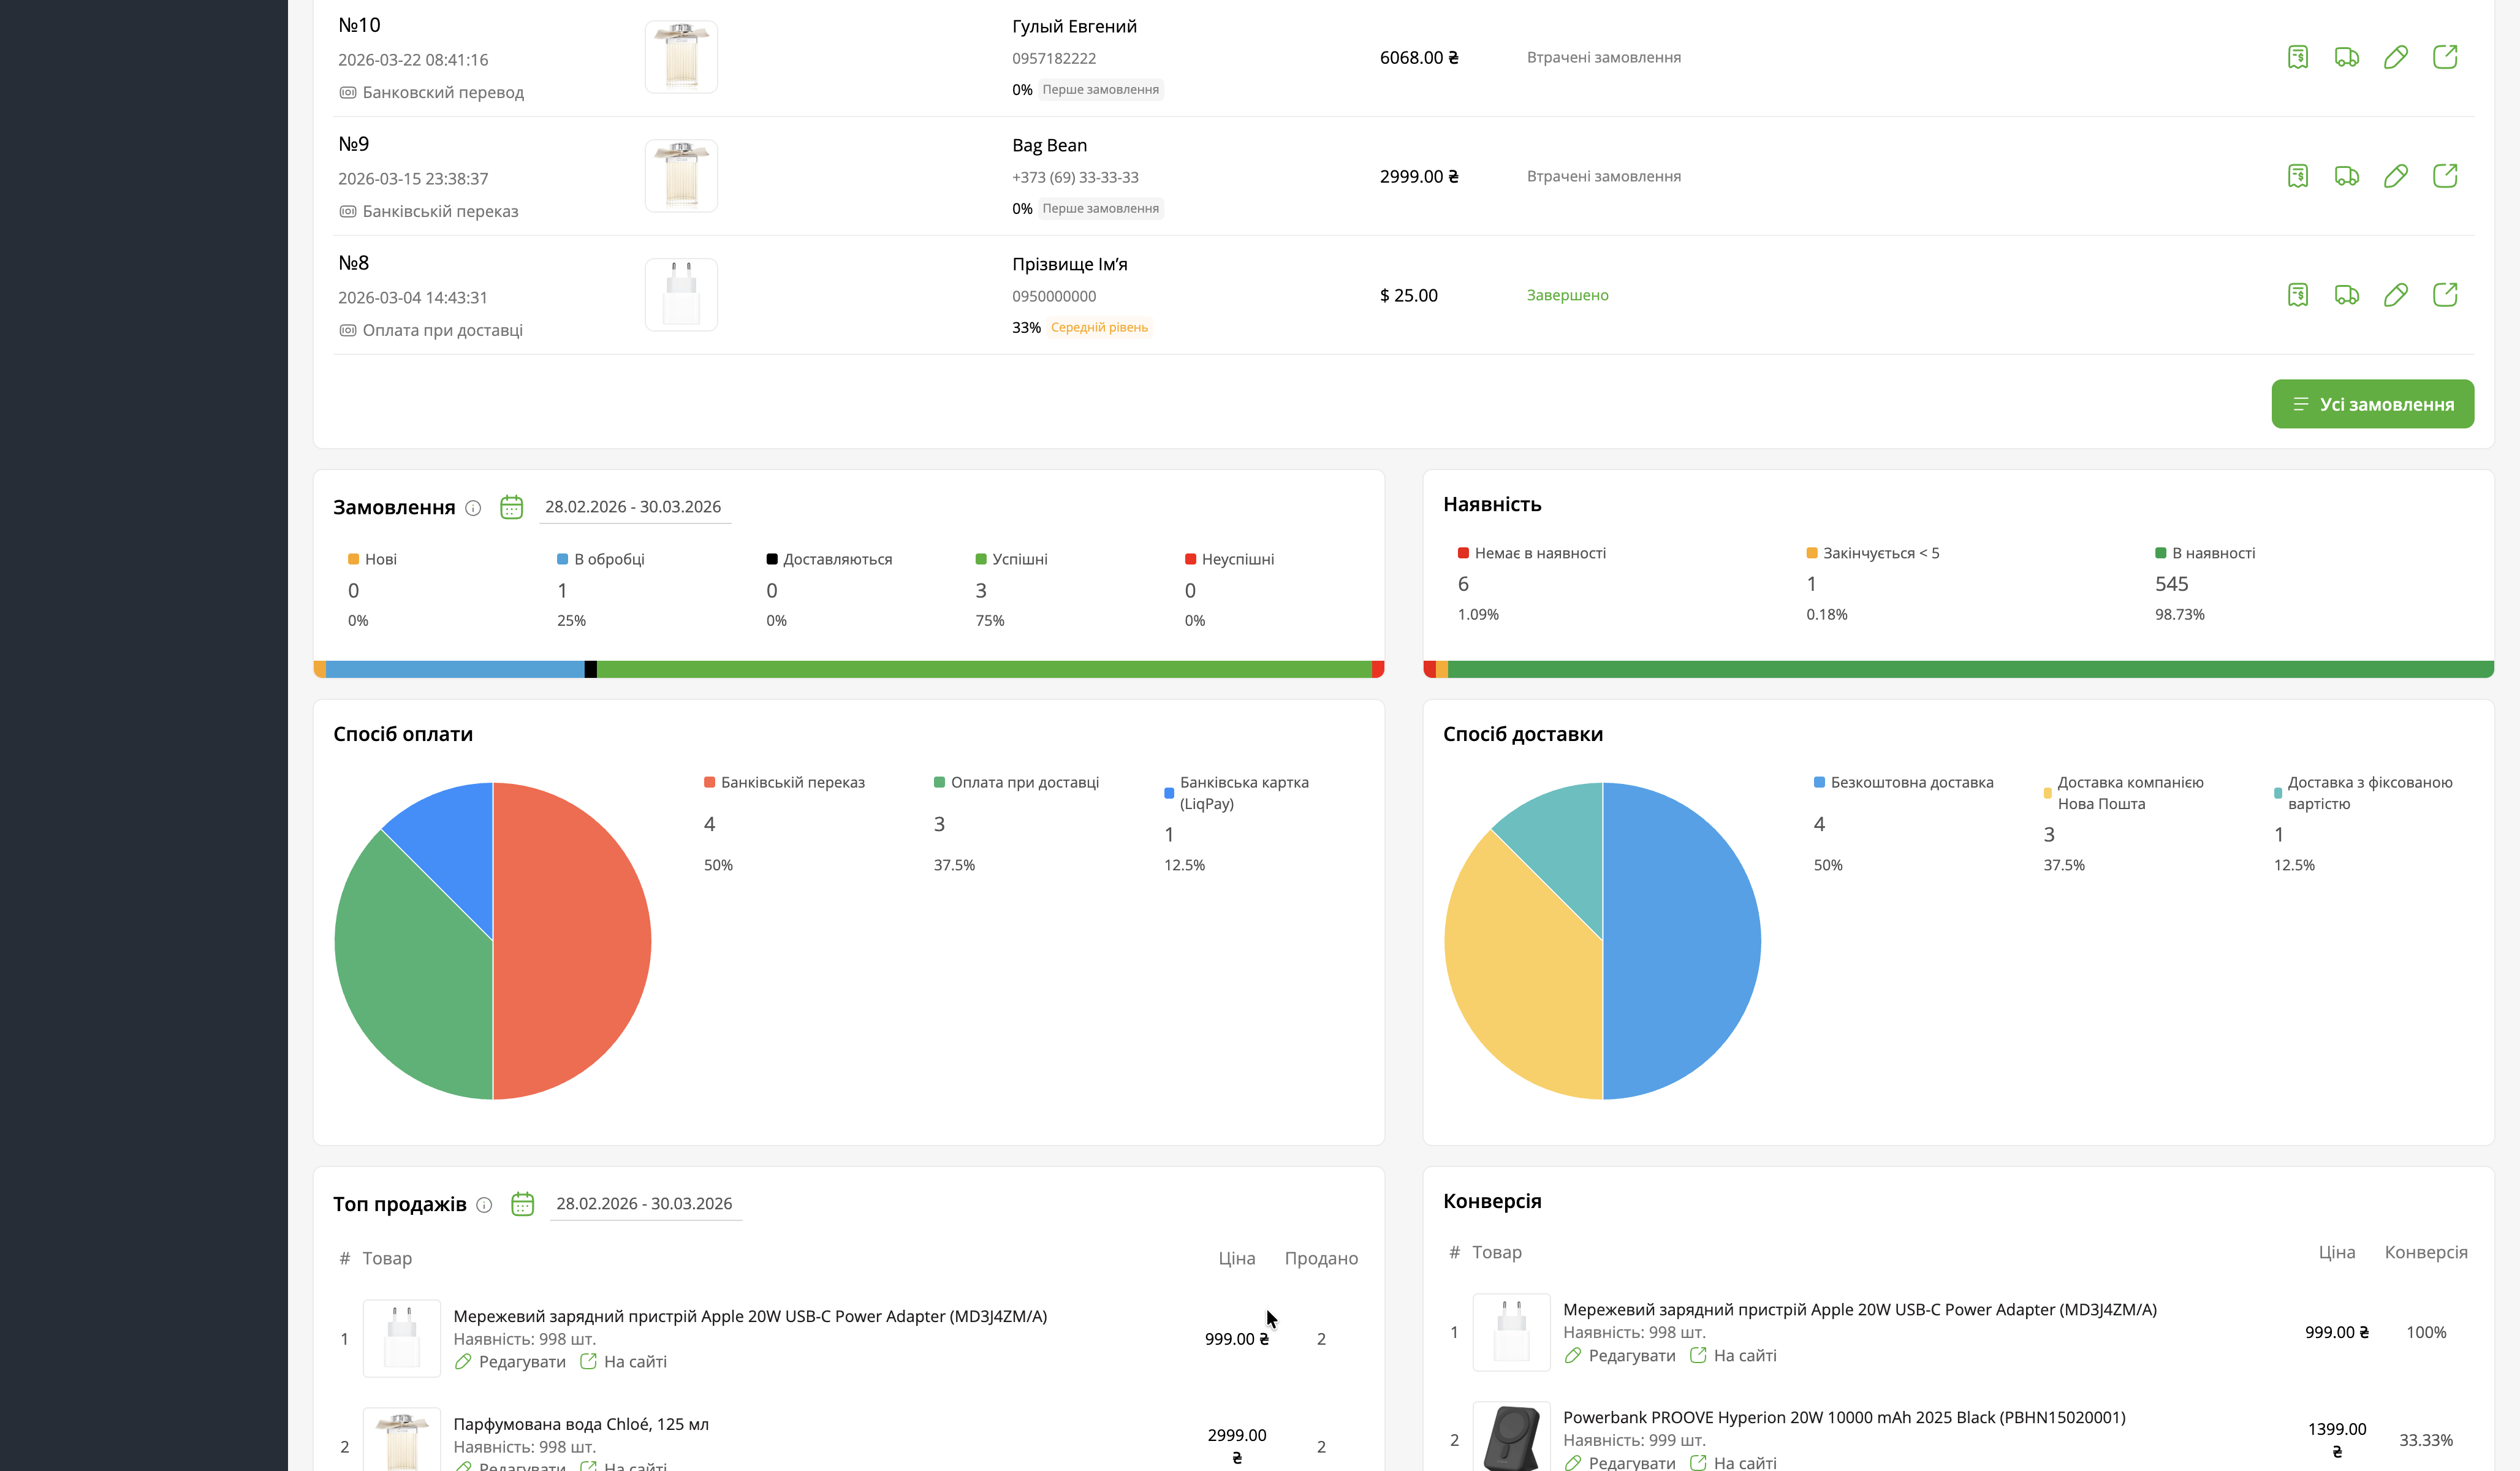Image resolution: width=2520 pixels, height=1471 pixels.
Task: Click the Усі замовлення button
Action: tap(2372, 404)
